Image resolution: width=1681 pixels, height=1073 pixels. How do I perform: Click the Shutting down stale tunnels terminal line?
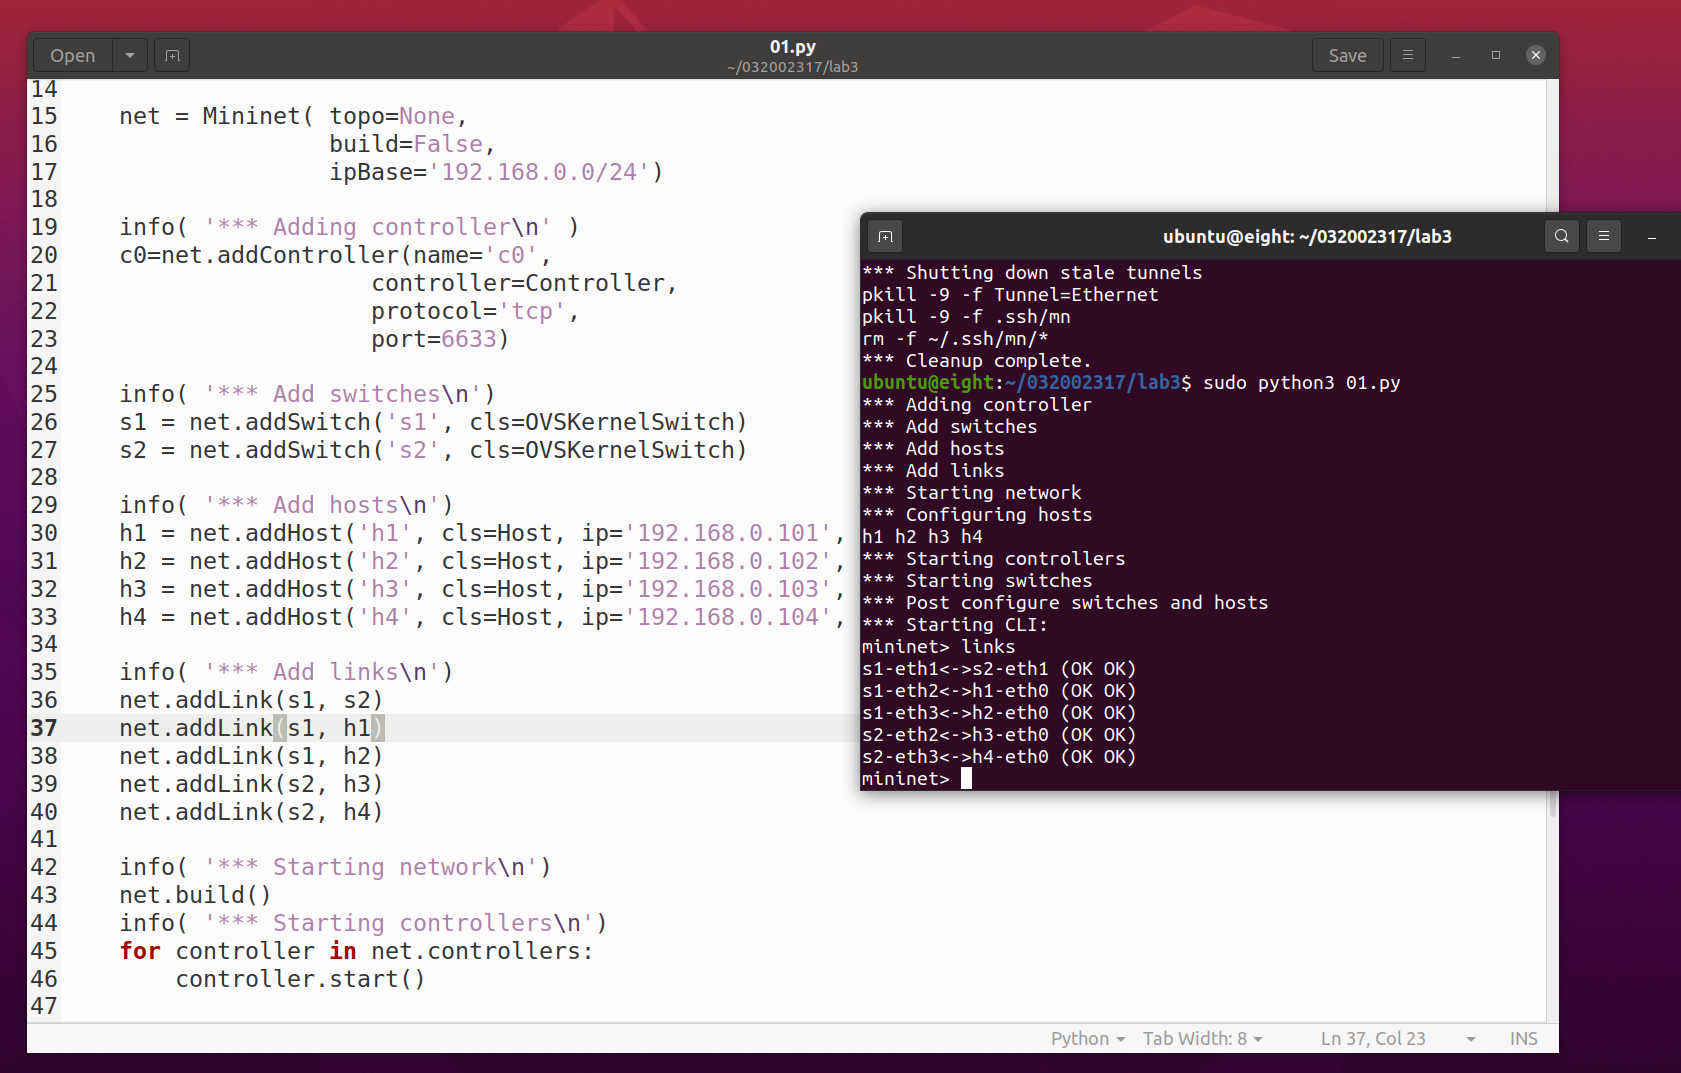(x=1032, y=273)
